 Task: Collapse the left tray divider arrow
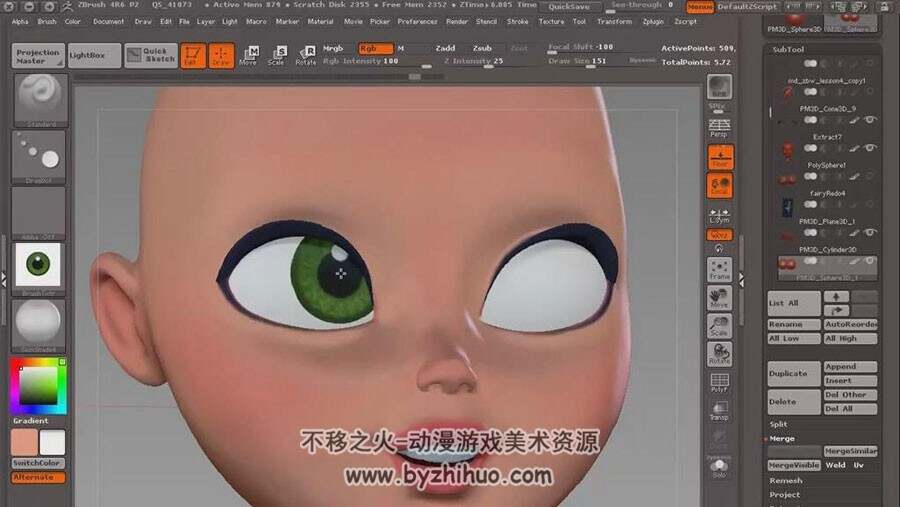pos(3,279)
